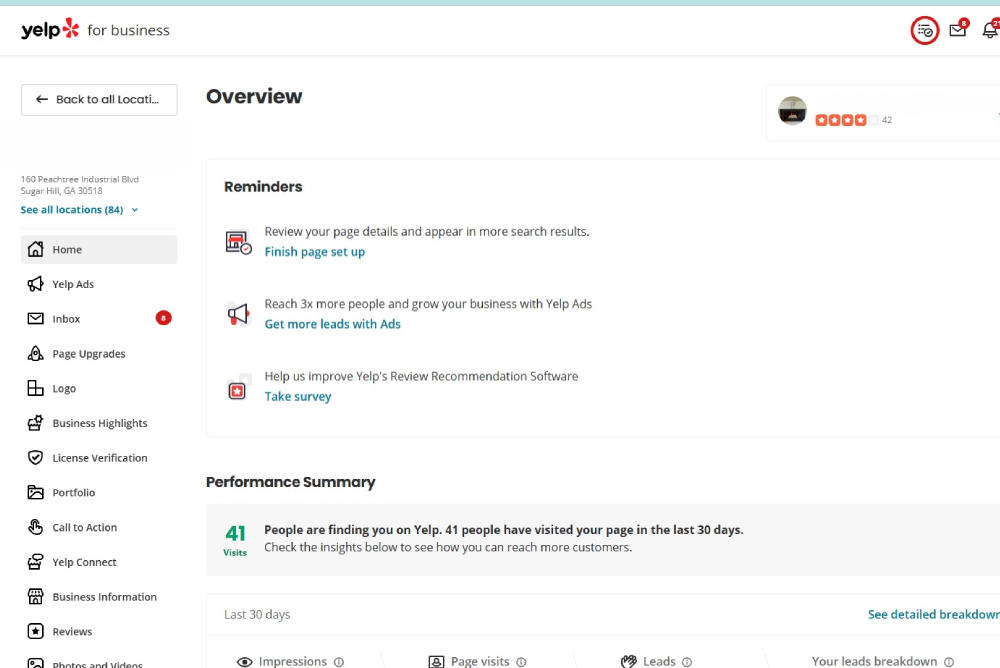Open the notifications bell icon
The image size is (1000, 668).
tap(990, 30)
